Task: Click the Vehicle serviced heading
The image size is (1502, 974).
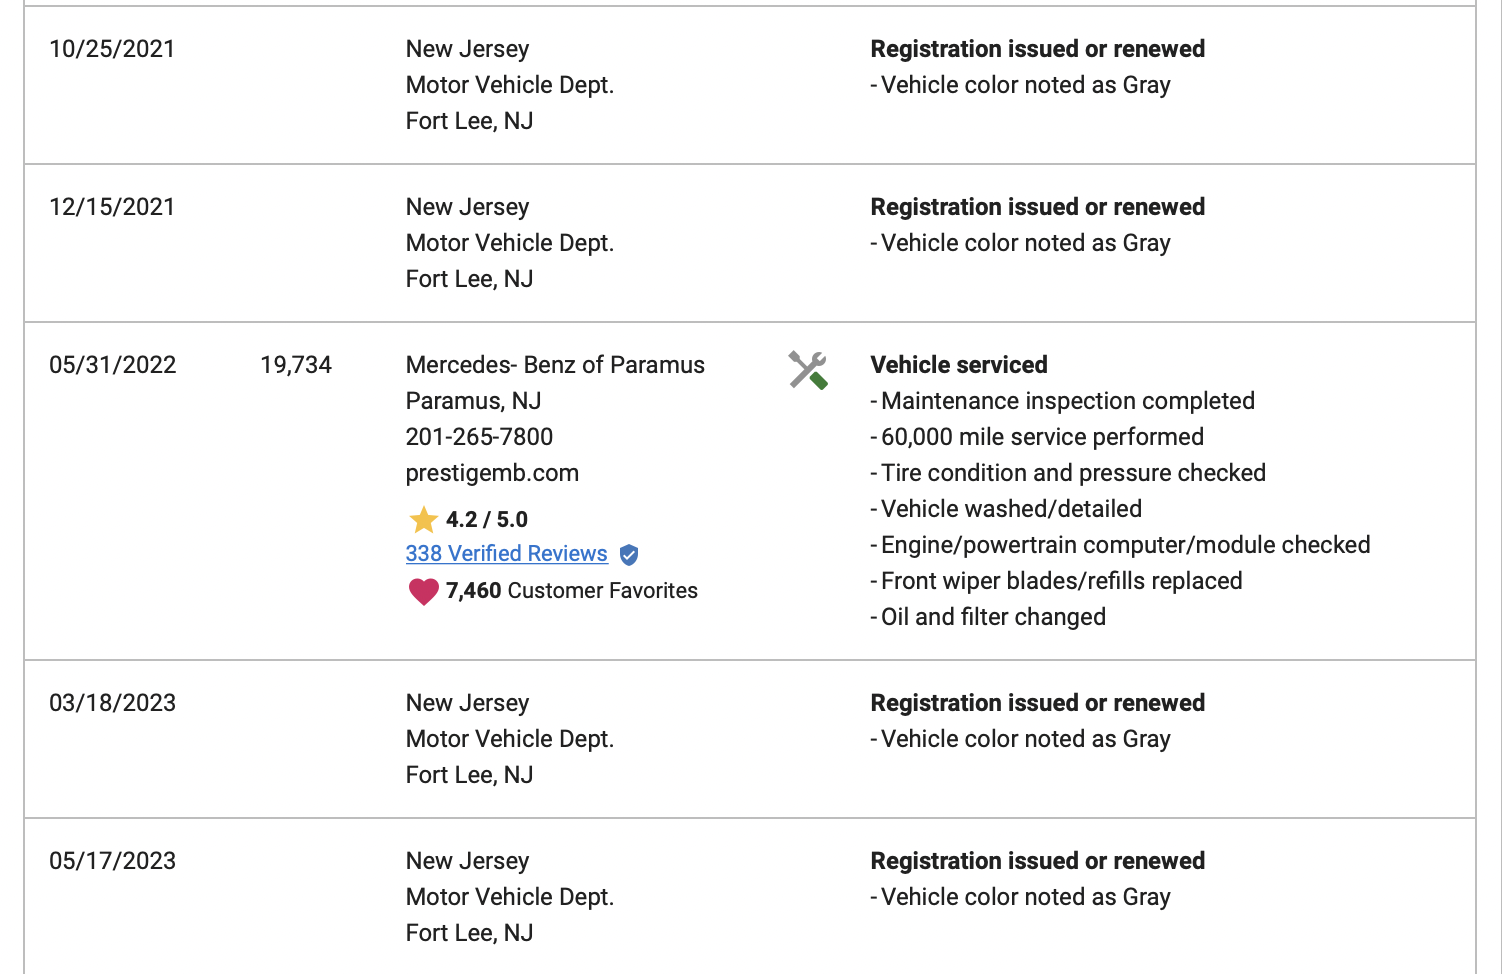Action: [x=959, y=365]
